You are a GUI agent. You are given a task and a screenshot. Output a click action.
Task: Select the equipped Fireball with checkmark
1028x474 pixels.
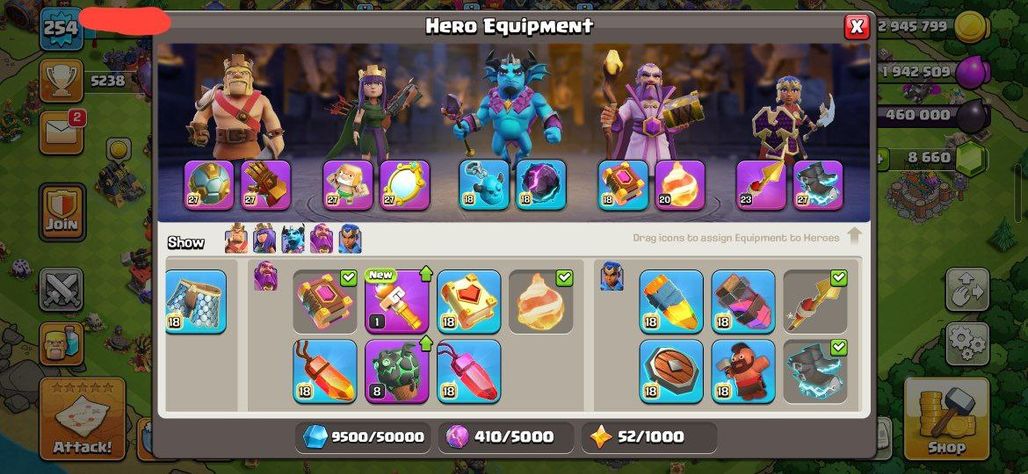(542, 302)
